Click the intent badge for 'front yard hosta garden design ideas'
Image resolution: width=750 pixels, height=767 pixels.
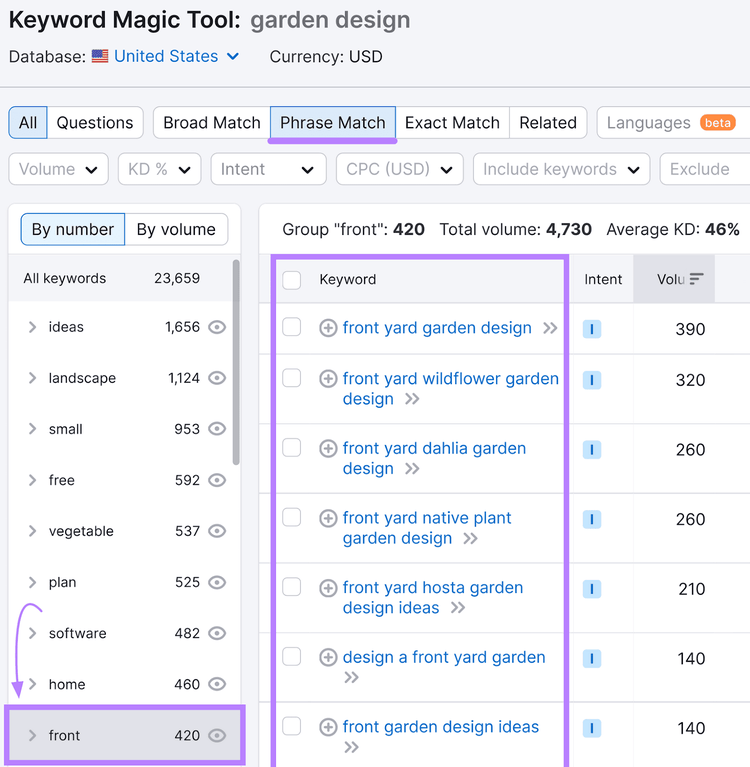(x=591, y=589)
